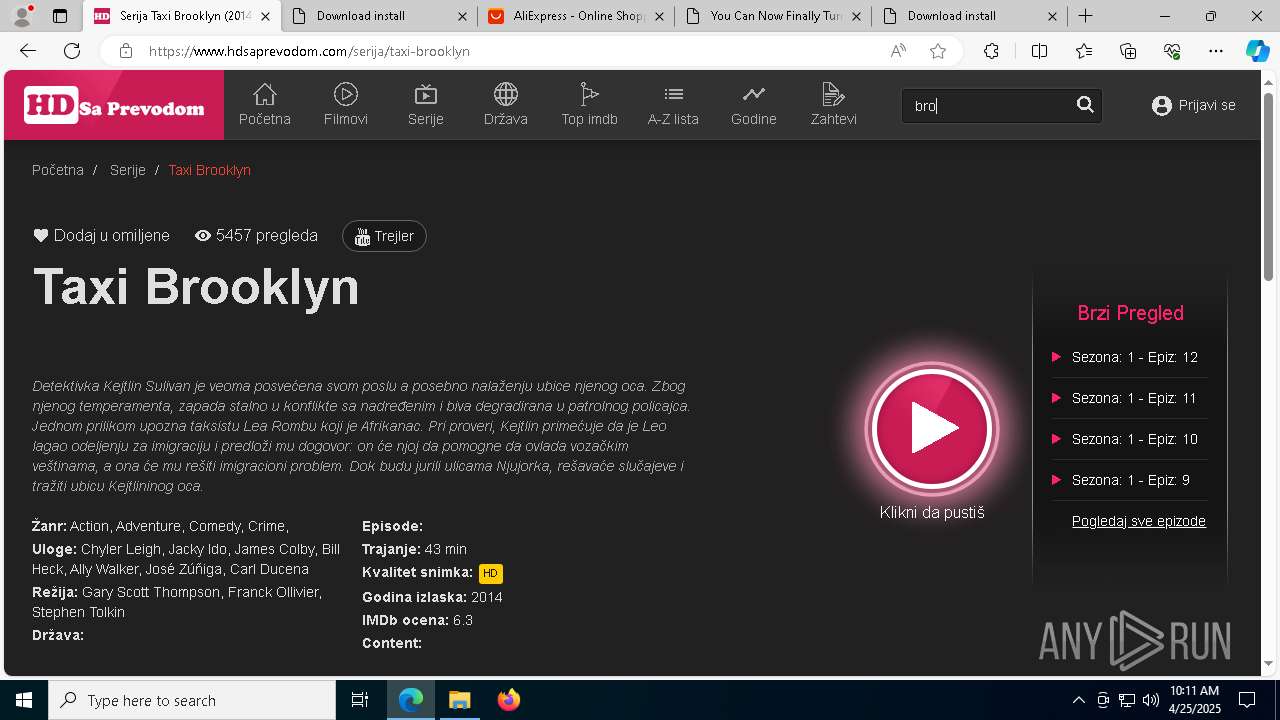Open the notification center
The height and width of the screenshot is (720, 1280).
1247,700
